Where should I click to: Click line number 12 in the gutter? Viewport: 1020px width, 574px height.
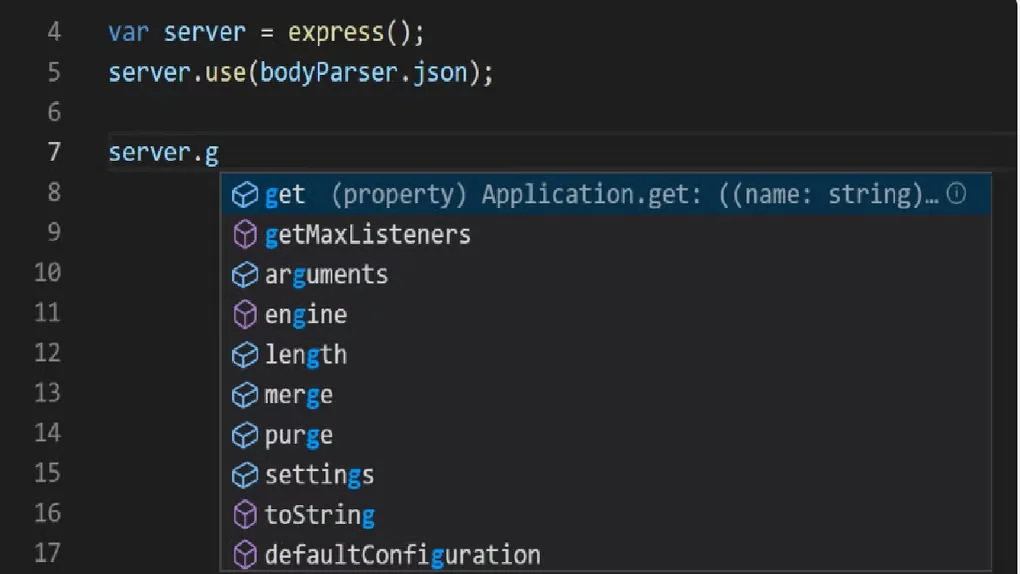tap(47, 352)
